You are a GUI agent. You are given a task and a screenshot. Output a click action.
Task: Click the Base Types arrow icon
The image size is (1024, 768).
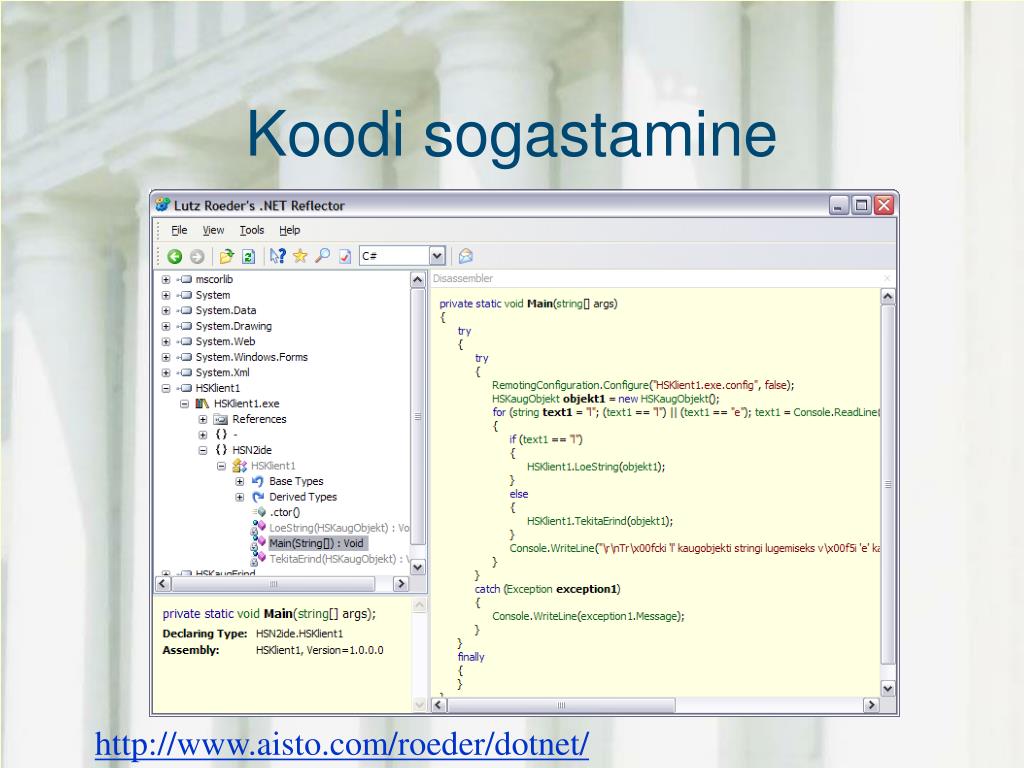(258, 481)
